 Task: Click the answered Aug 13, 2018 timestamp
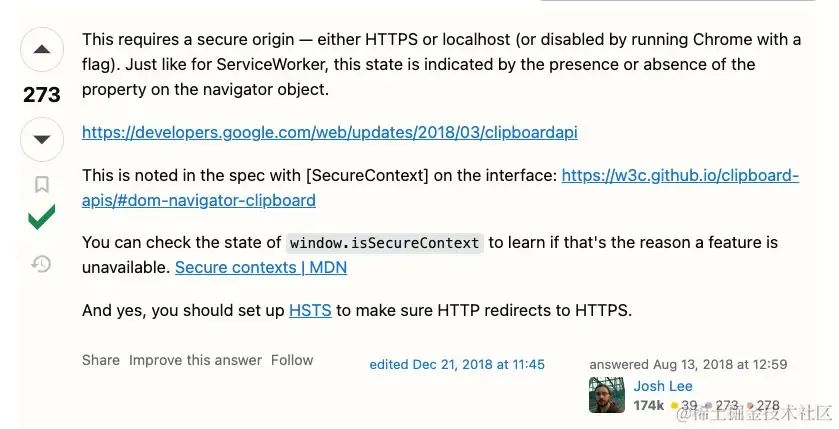point(688,365)
